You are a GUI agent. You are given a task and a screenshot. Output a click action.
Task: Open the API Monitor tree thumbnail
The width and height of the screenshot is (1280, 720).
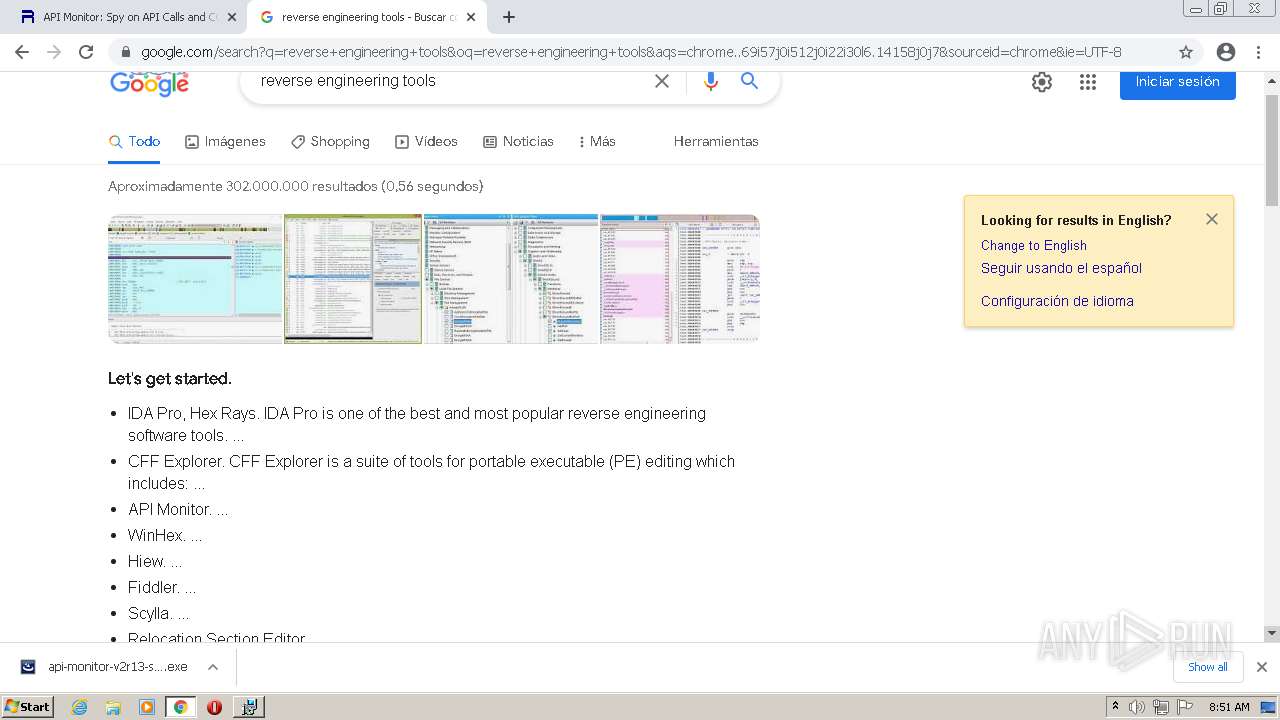pos(511,279)
